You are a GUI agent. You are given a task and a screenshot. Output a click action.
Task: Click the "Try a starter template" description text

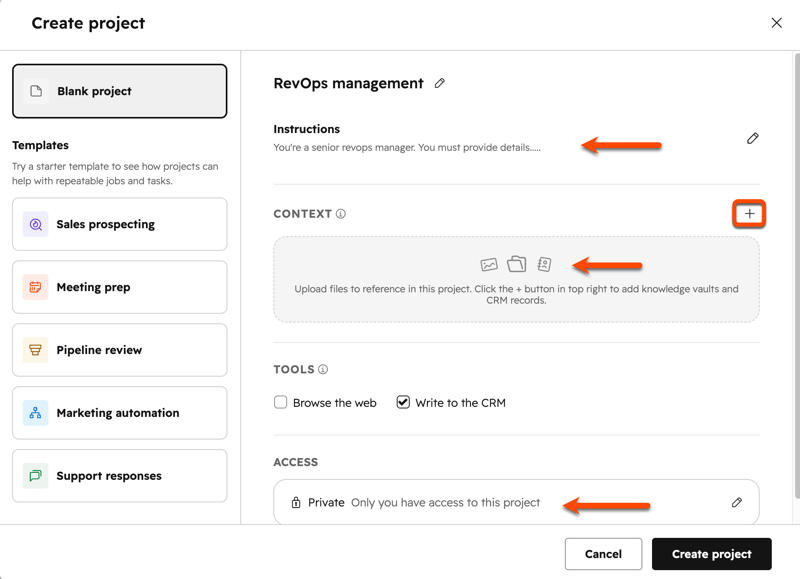115,173
